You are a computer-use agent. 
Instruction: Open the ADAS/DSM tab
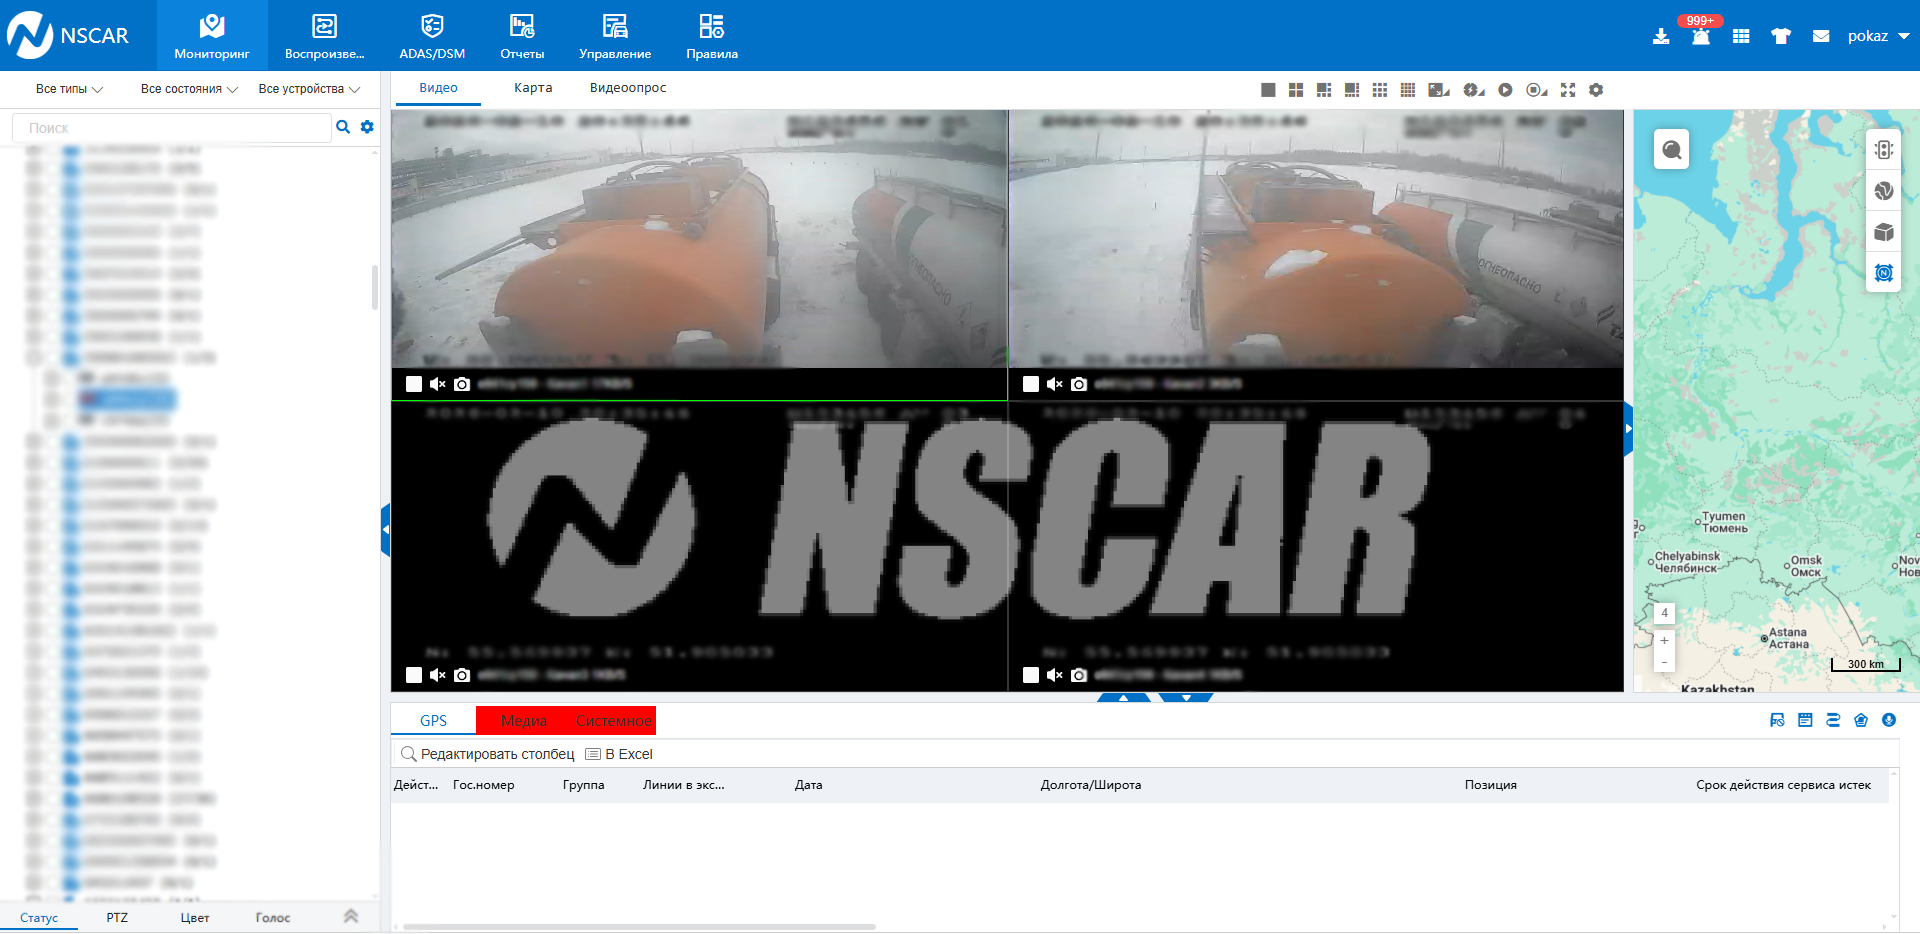(x=432, y=36)
